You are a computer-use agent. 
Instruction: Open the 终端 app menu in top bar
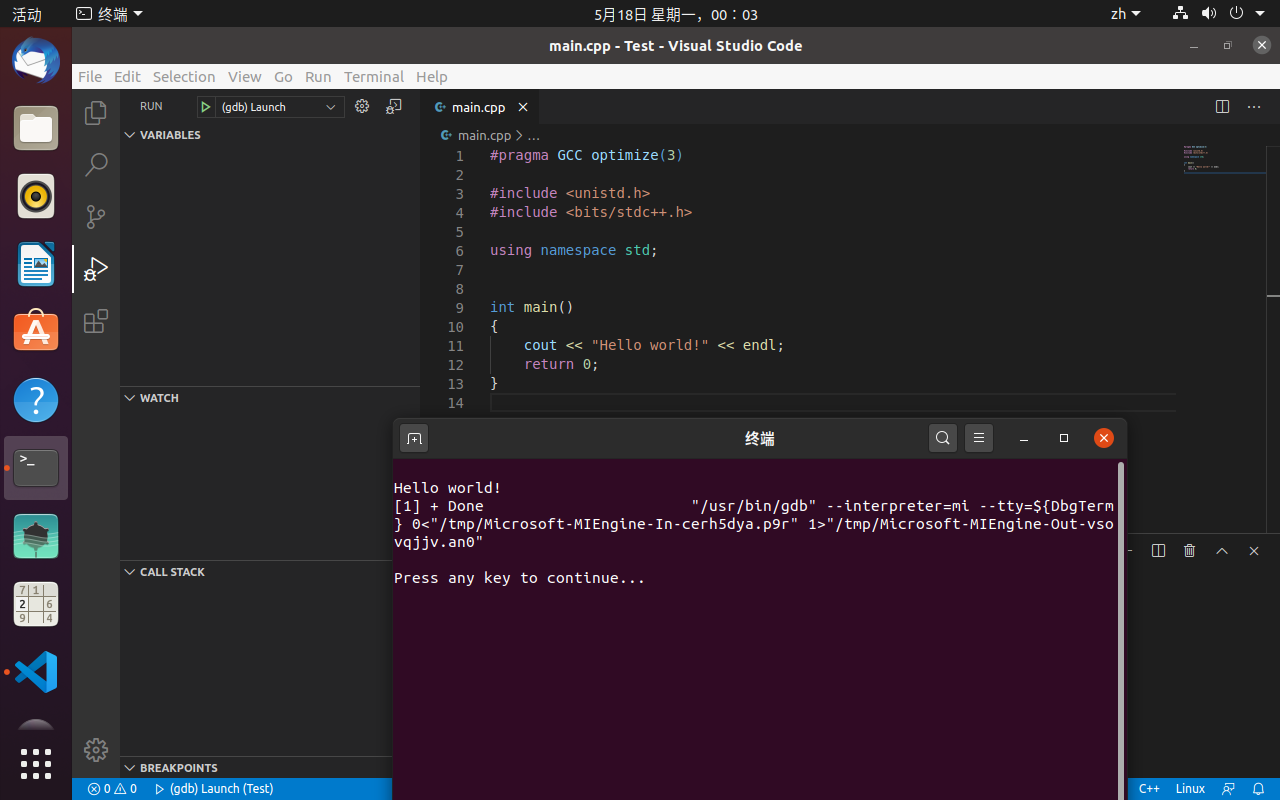coord(110,14)
